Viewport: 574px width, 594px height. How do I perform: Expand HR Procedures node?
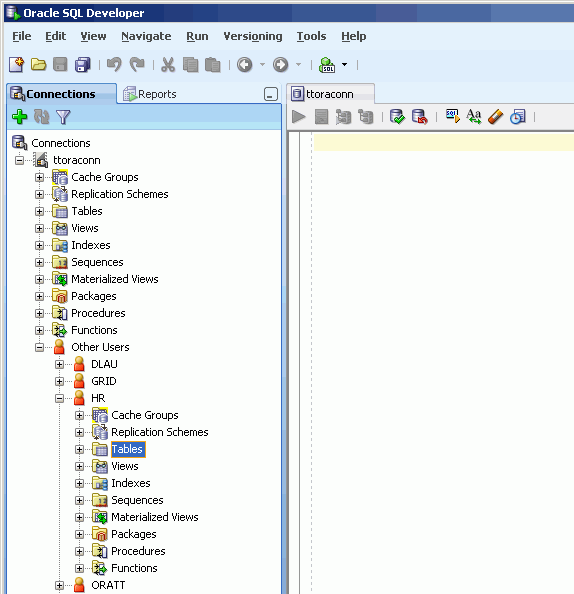click(80, 552)
